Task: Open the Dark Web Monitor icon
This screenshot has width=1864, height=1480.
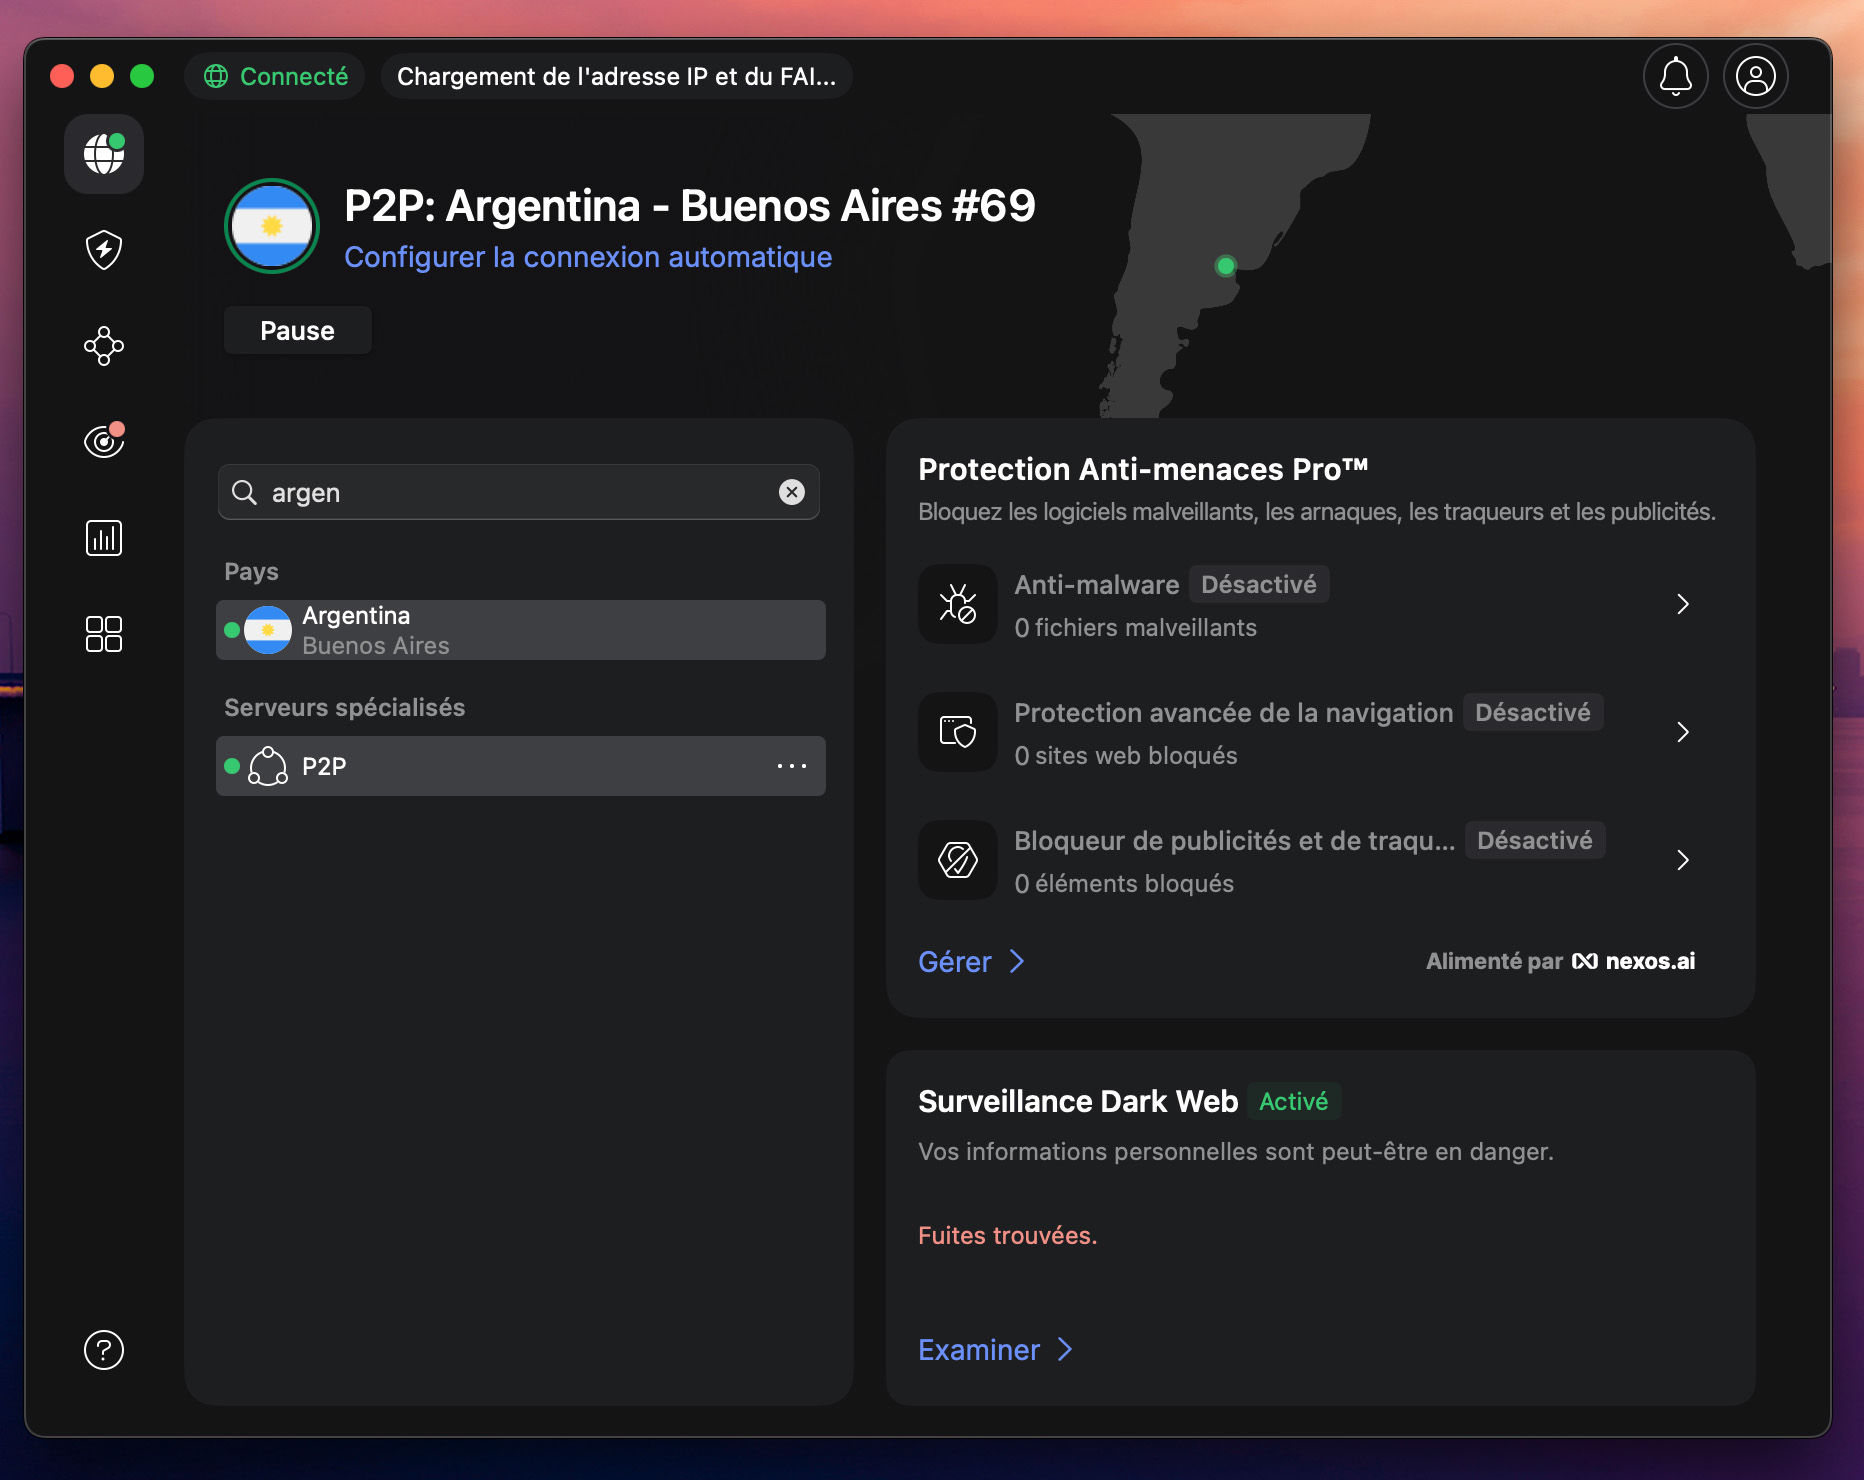Action: [103, 441]
